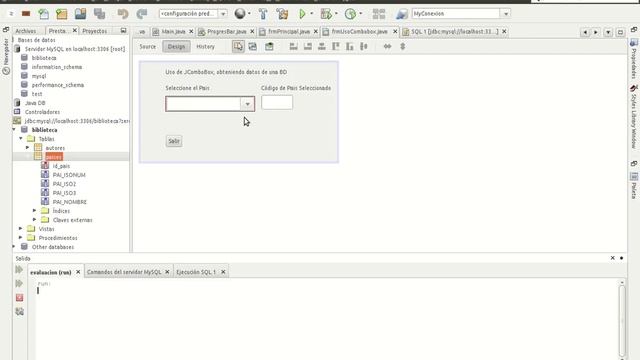Expand the Vistas folder

(21, 229)
